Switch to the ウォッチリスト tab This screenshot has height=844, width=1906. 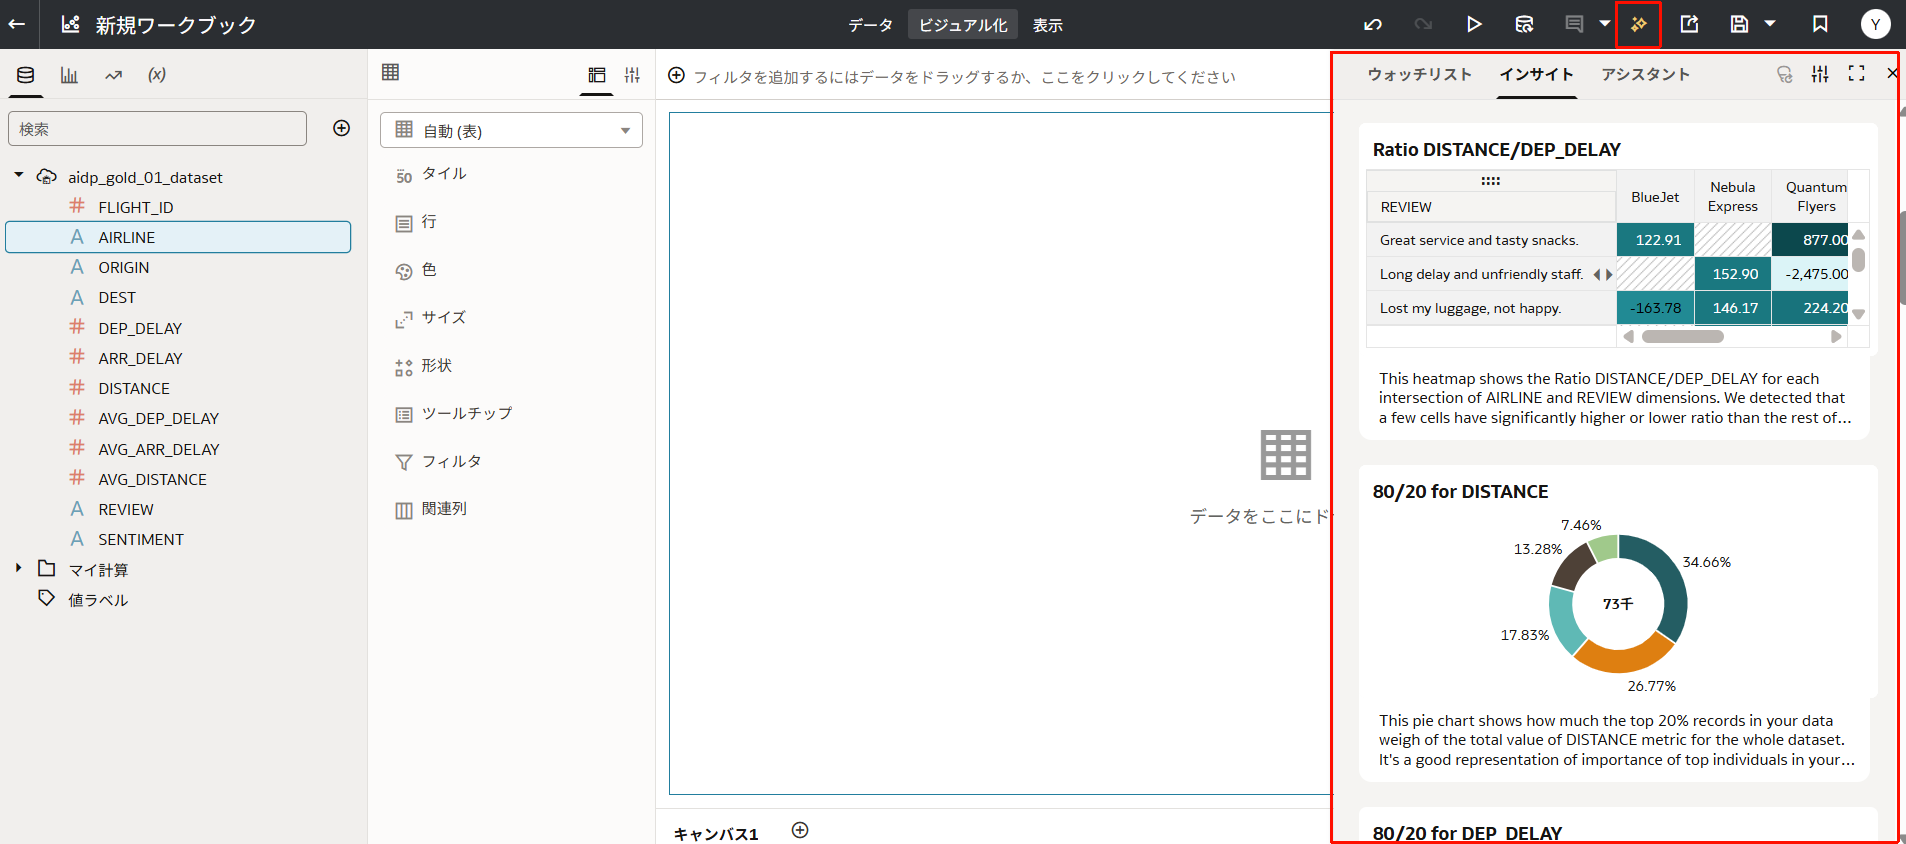click(1419, 74)
